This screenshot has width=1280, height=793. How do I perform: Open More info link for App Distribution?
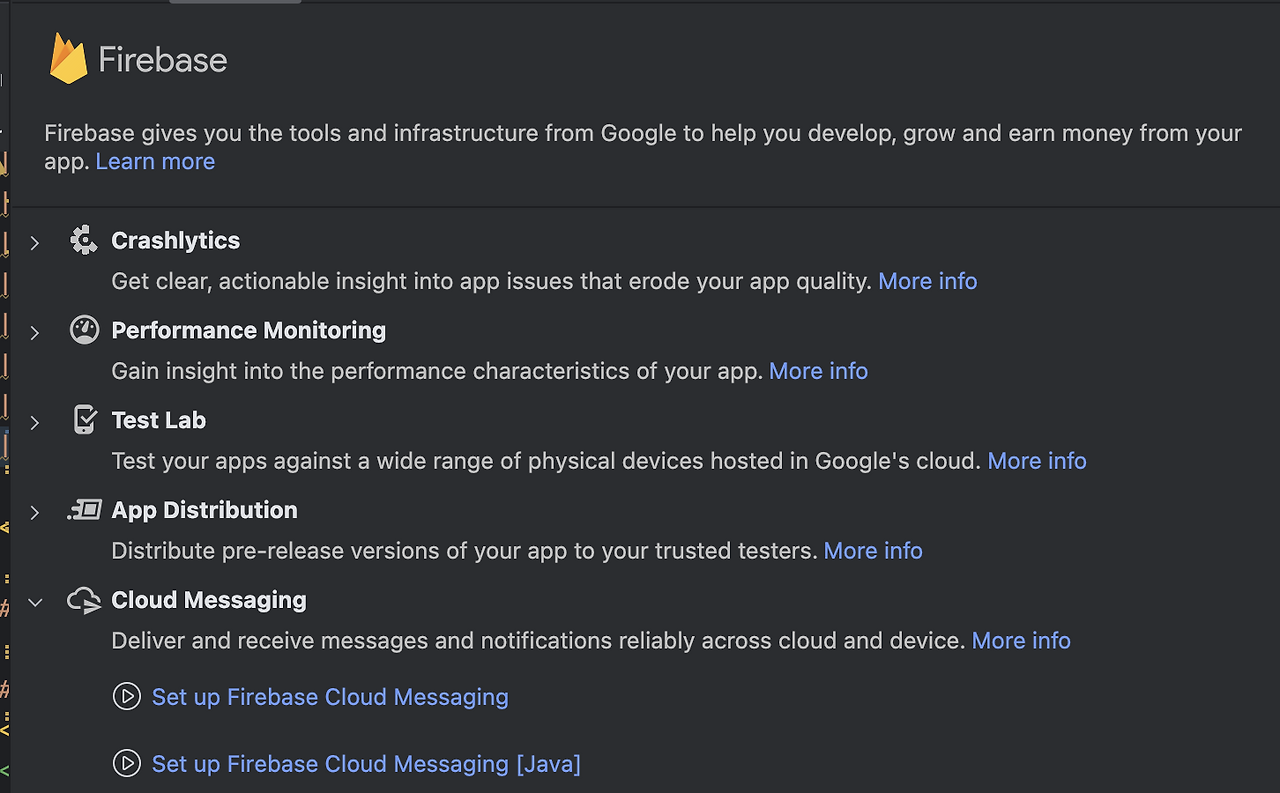(x=873, y=551)
